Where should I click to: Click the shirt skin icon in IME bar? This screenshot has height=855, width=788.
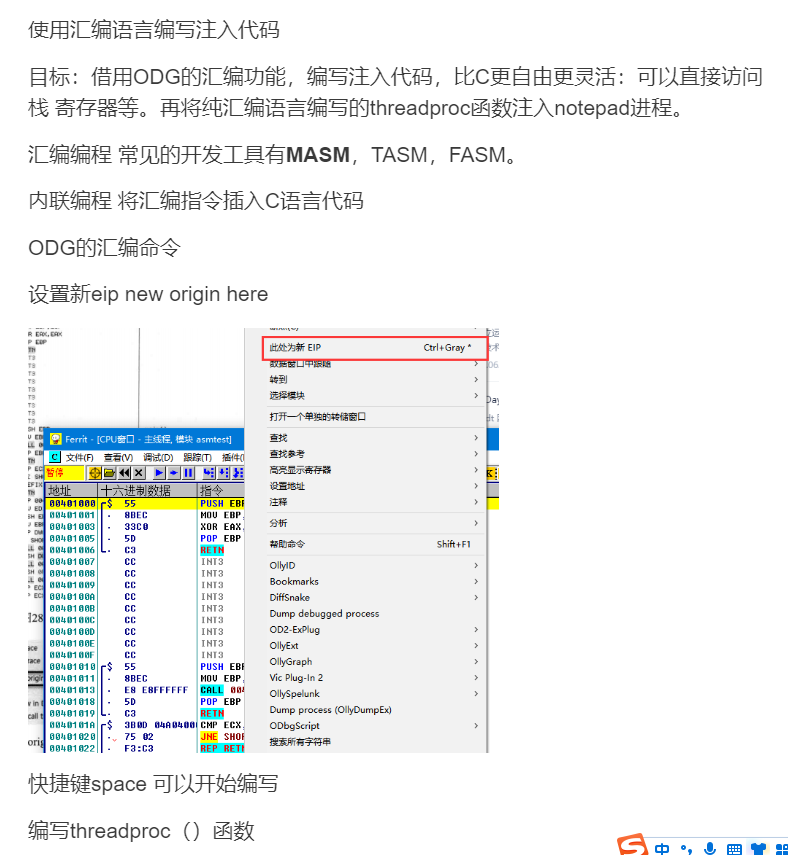pos(757,848)
